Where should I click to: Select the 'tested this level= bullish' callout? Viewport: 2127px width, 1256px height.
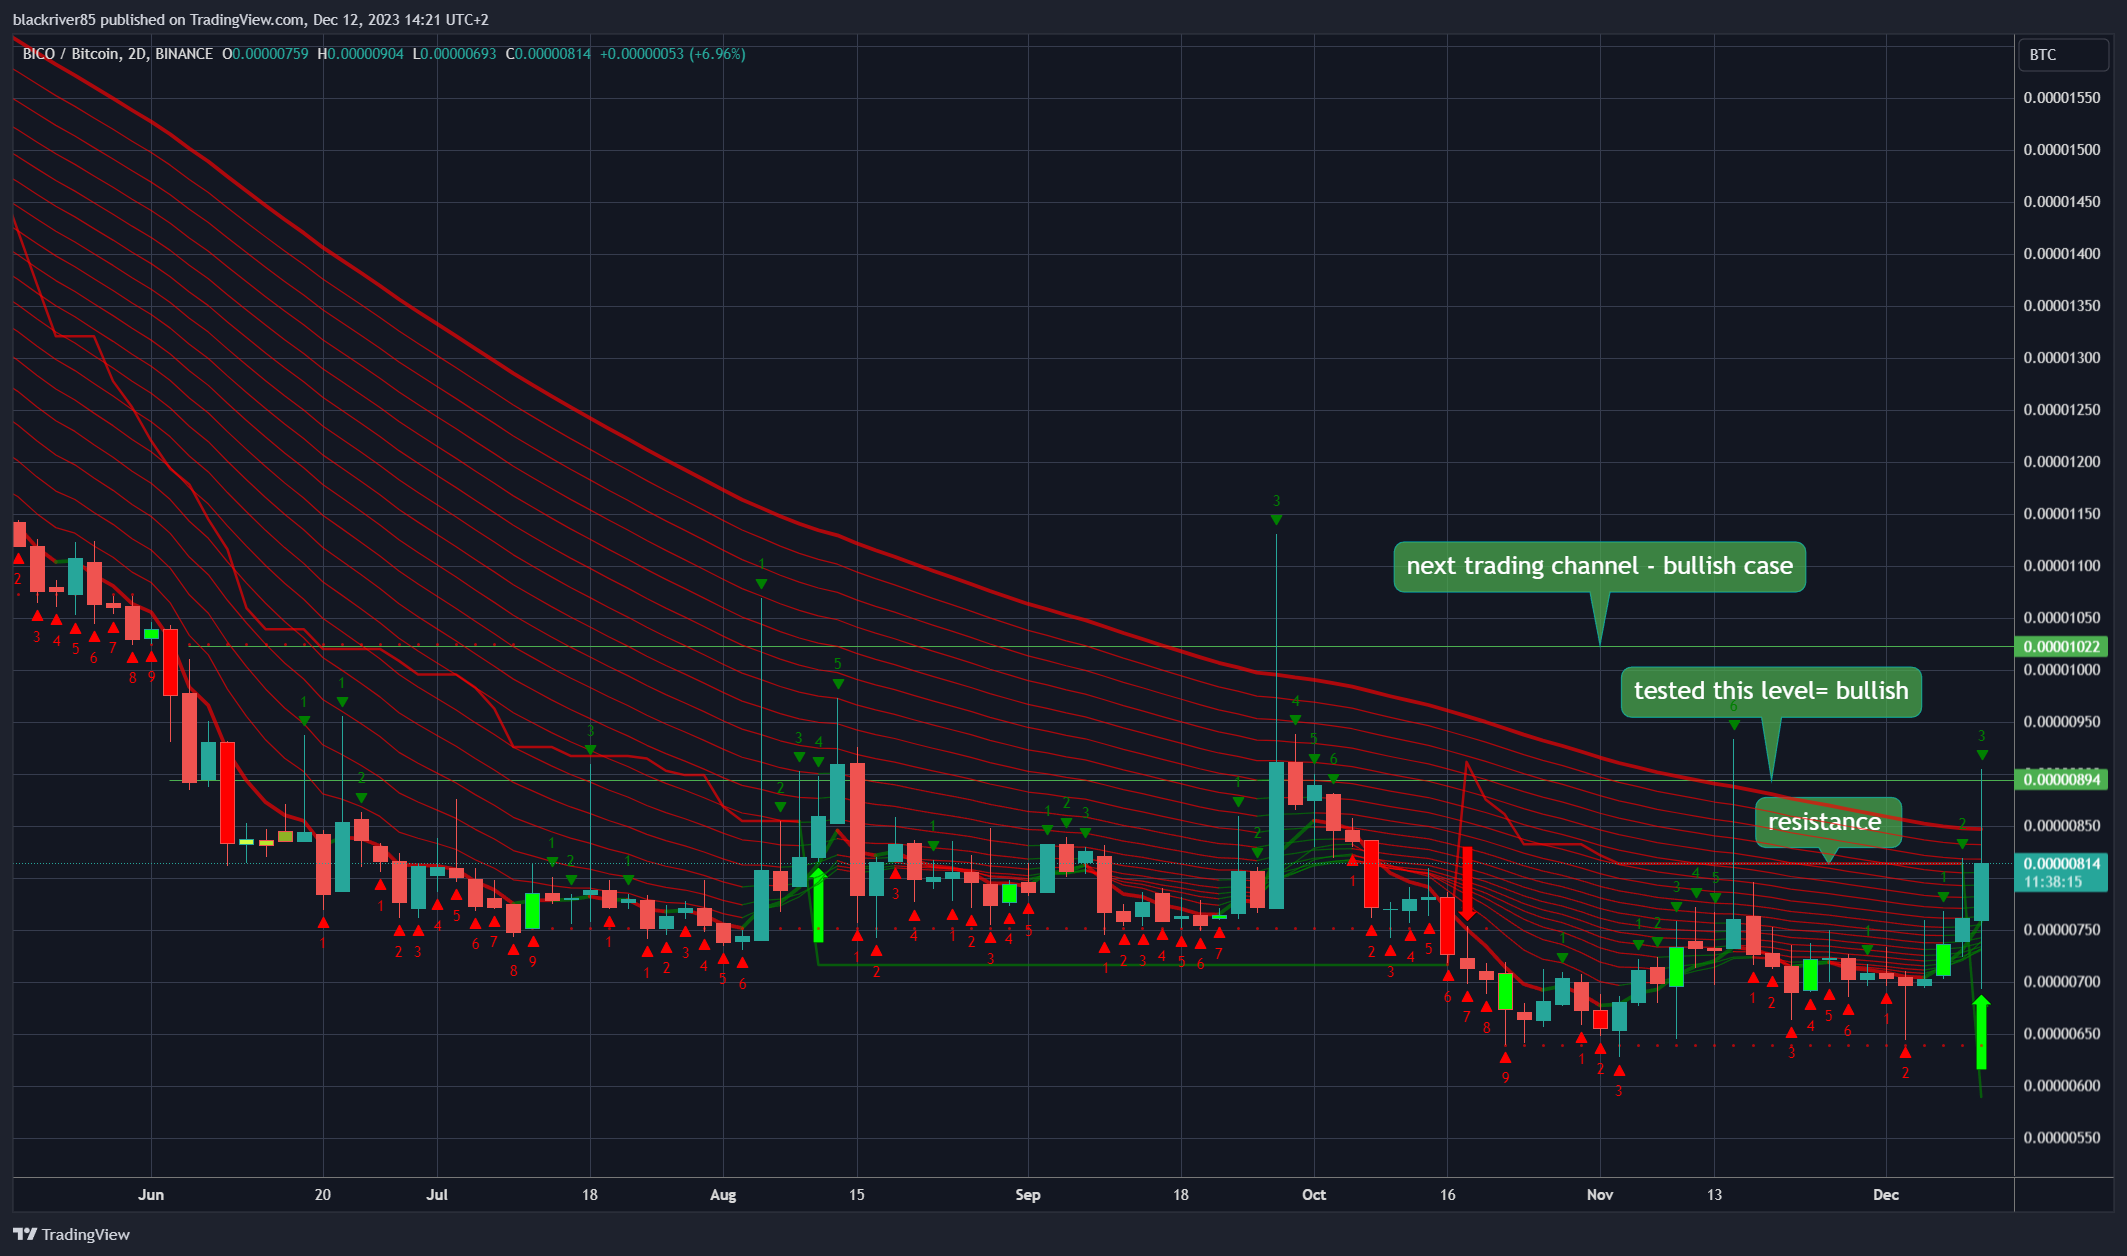pos(1771,692)
